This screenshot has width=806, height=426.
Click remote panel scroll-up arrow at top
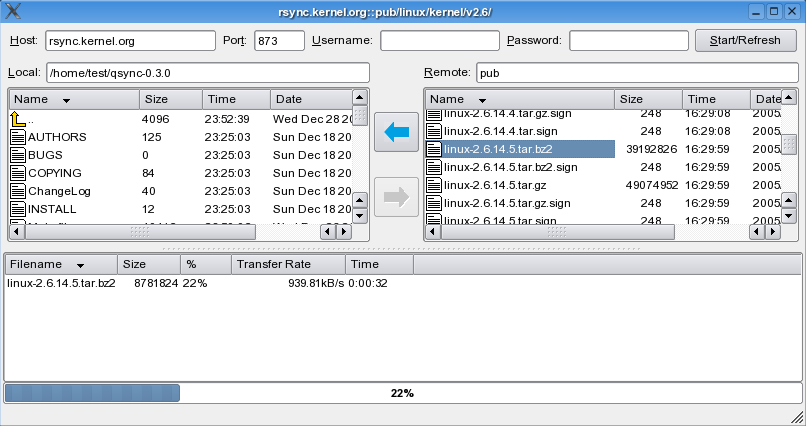coord(789,97)
